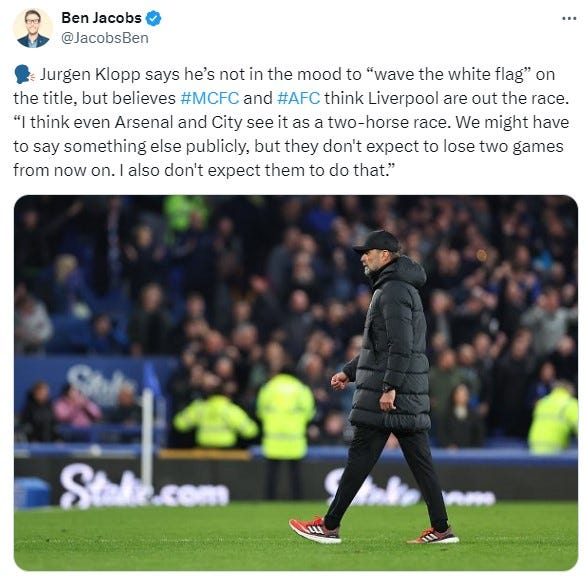Open the #AFC hashtag
Image resolution: width=585 pixels, height=576 pixels.
click(298, 98)
